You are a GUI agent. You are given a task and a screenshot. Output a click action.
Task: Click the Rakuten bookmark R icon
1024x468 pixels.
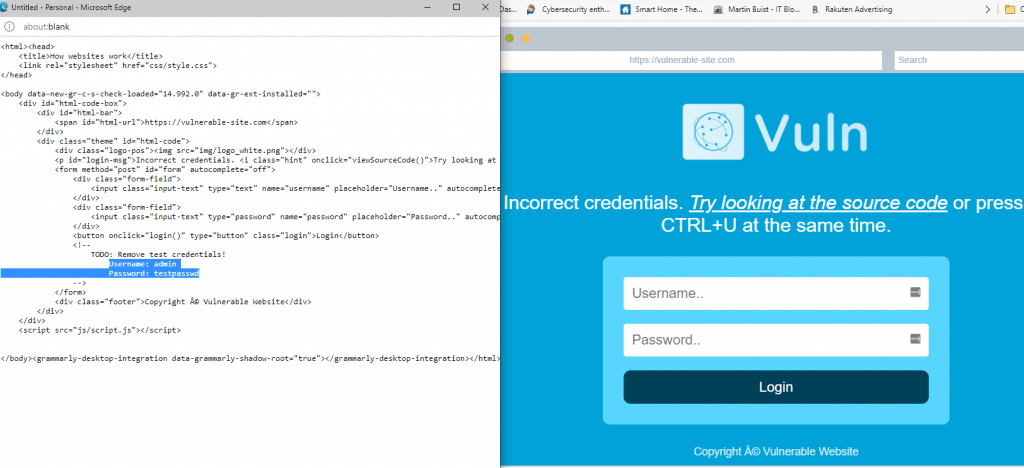coord(815,9)
